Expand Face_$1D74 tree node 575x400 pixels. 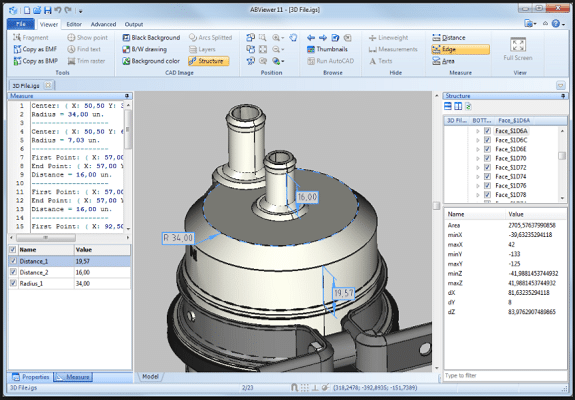[x=477, y=177]
